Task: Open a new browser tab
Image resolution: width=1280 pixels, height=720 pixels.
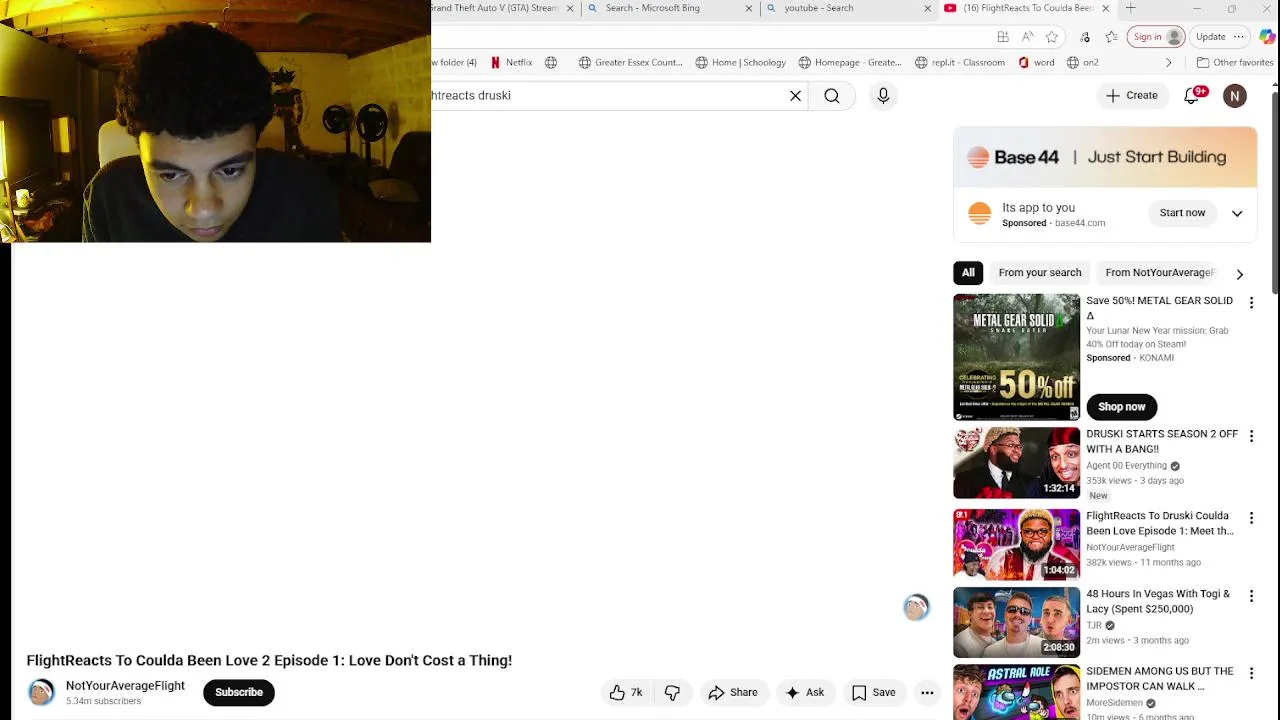Action: [1130, 8]
